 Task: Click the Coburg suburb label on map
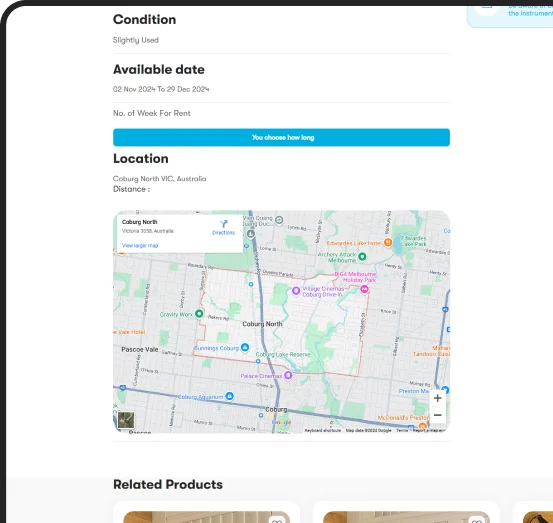coord(276,409)
